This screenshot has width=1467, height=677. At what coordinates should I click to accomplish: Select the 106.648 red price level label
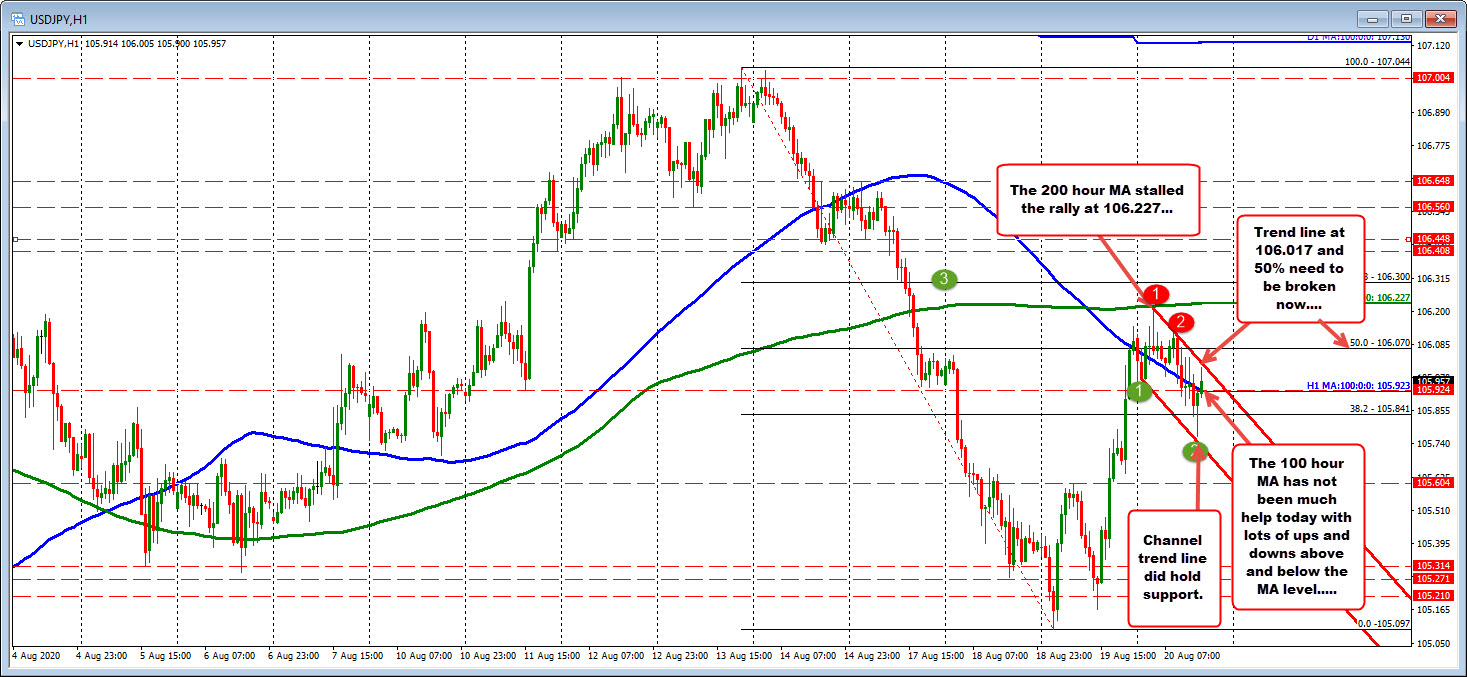(1433, 181)
